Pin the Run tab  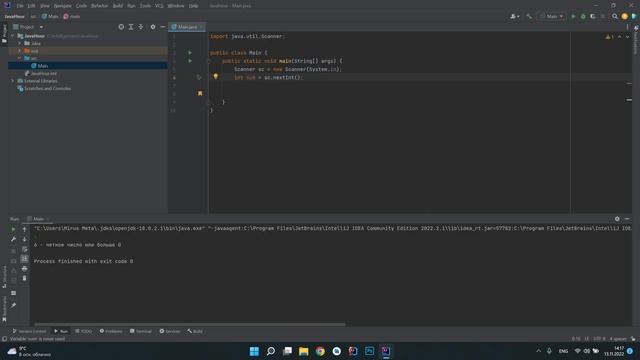click(x=13, y=305)
